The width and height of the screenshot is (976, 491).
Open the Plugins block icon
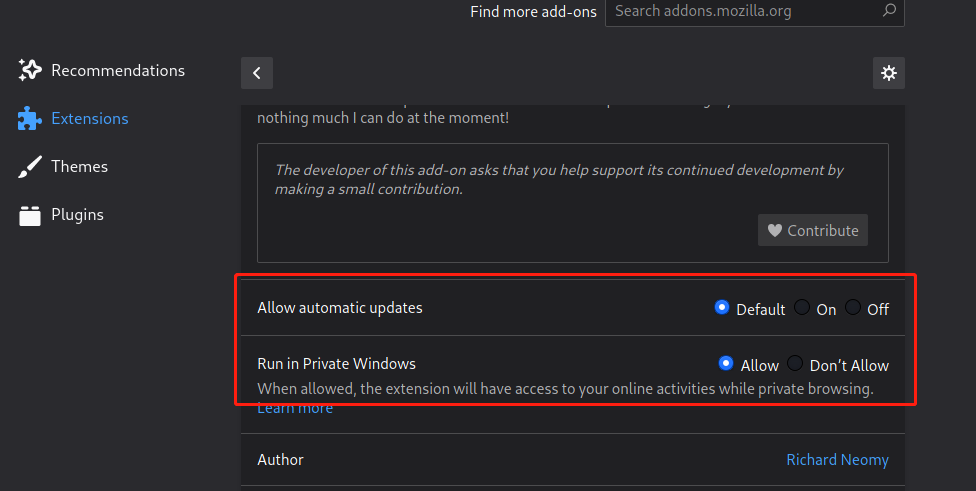click(30, 215)
